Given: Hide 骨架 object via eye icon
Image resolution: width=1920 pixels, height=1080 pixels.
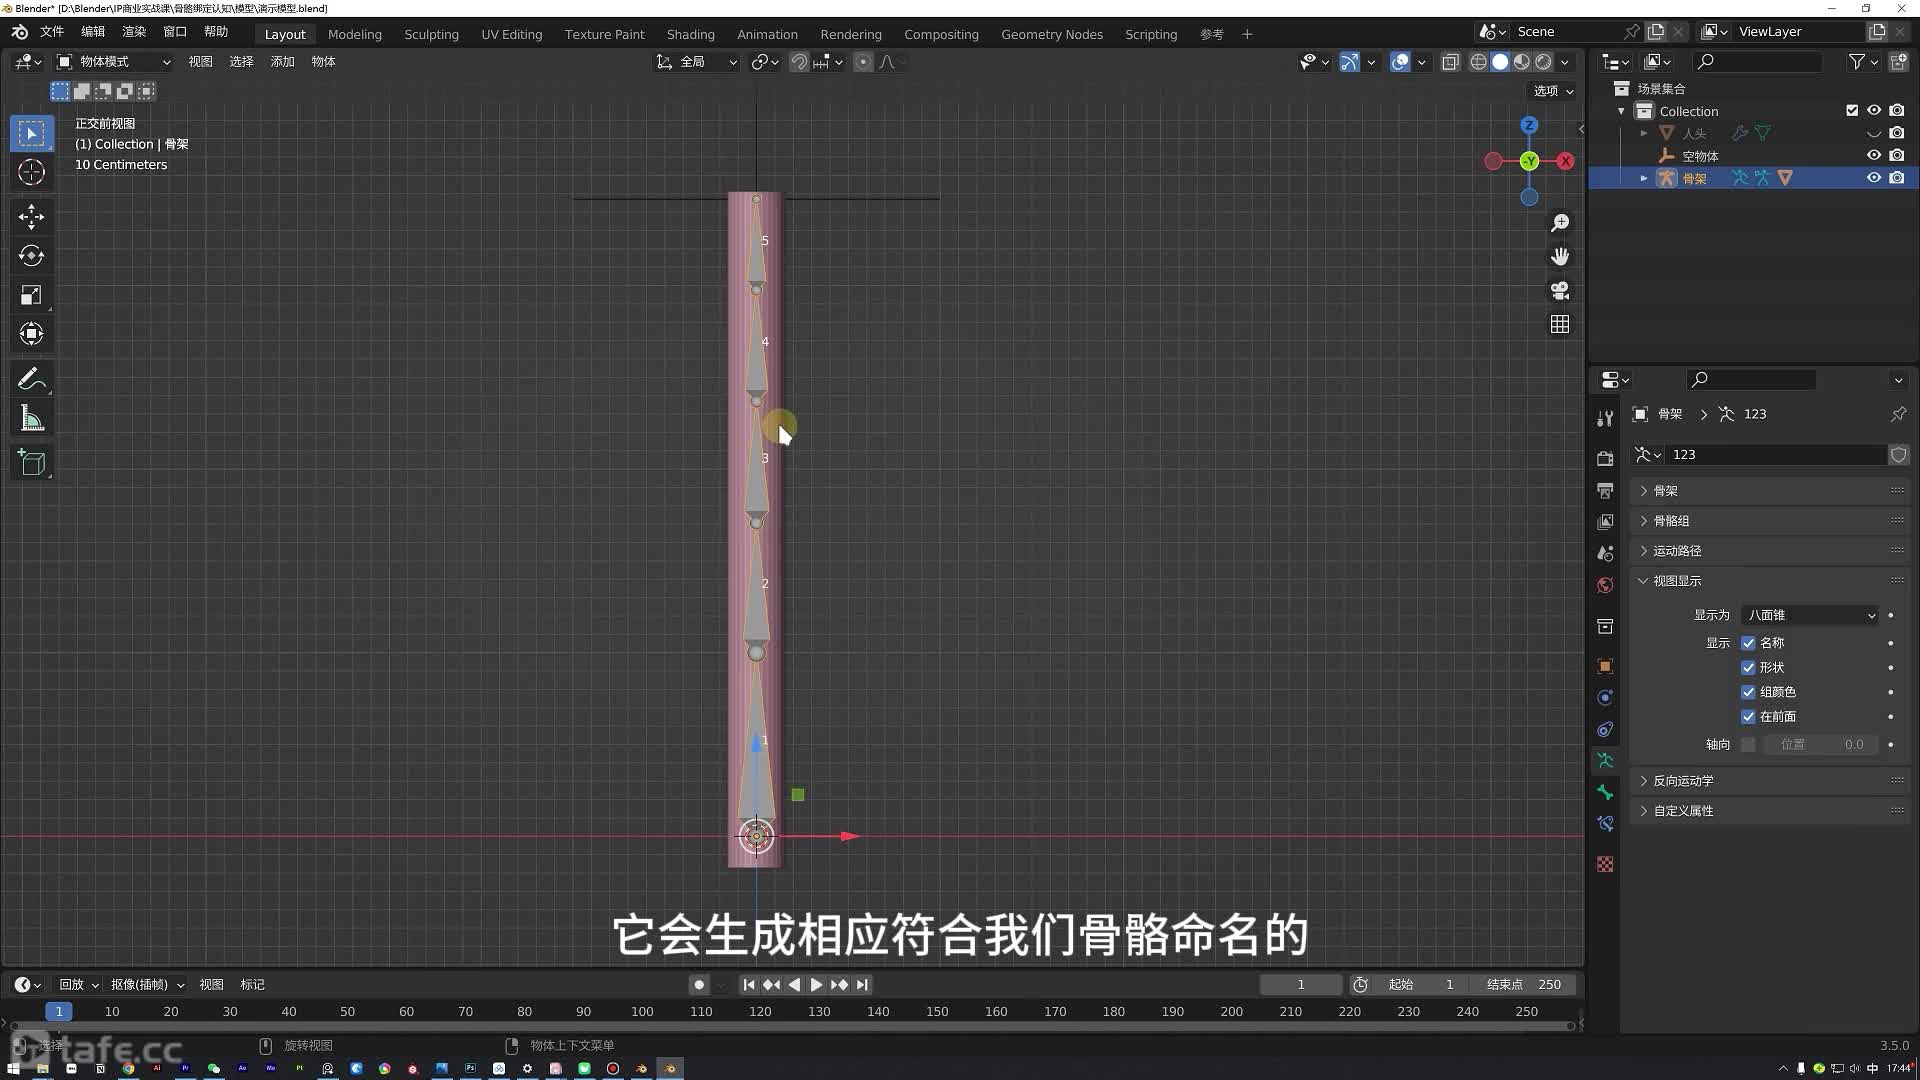Looking at the screenshot, I should [1874, 178].
